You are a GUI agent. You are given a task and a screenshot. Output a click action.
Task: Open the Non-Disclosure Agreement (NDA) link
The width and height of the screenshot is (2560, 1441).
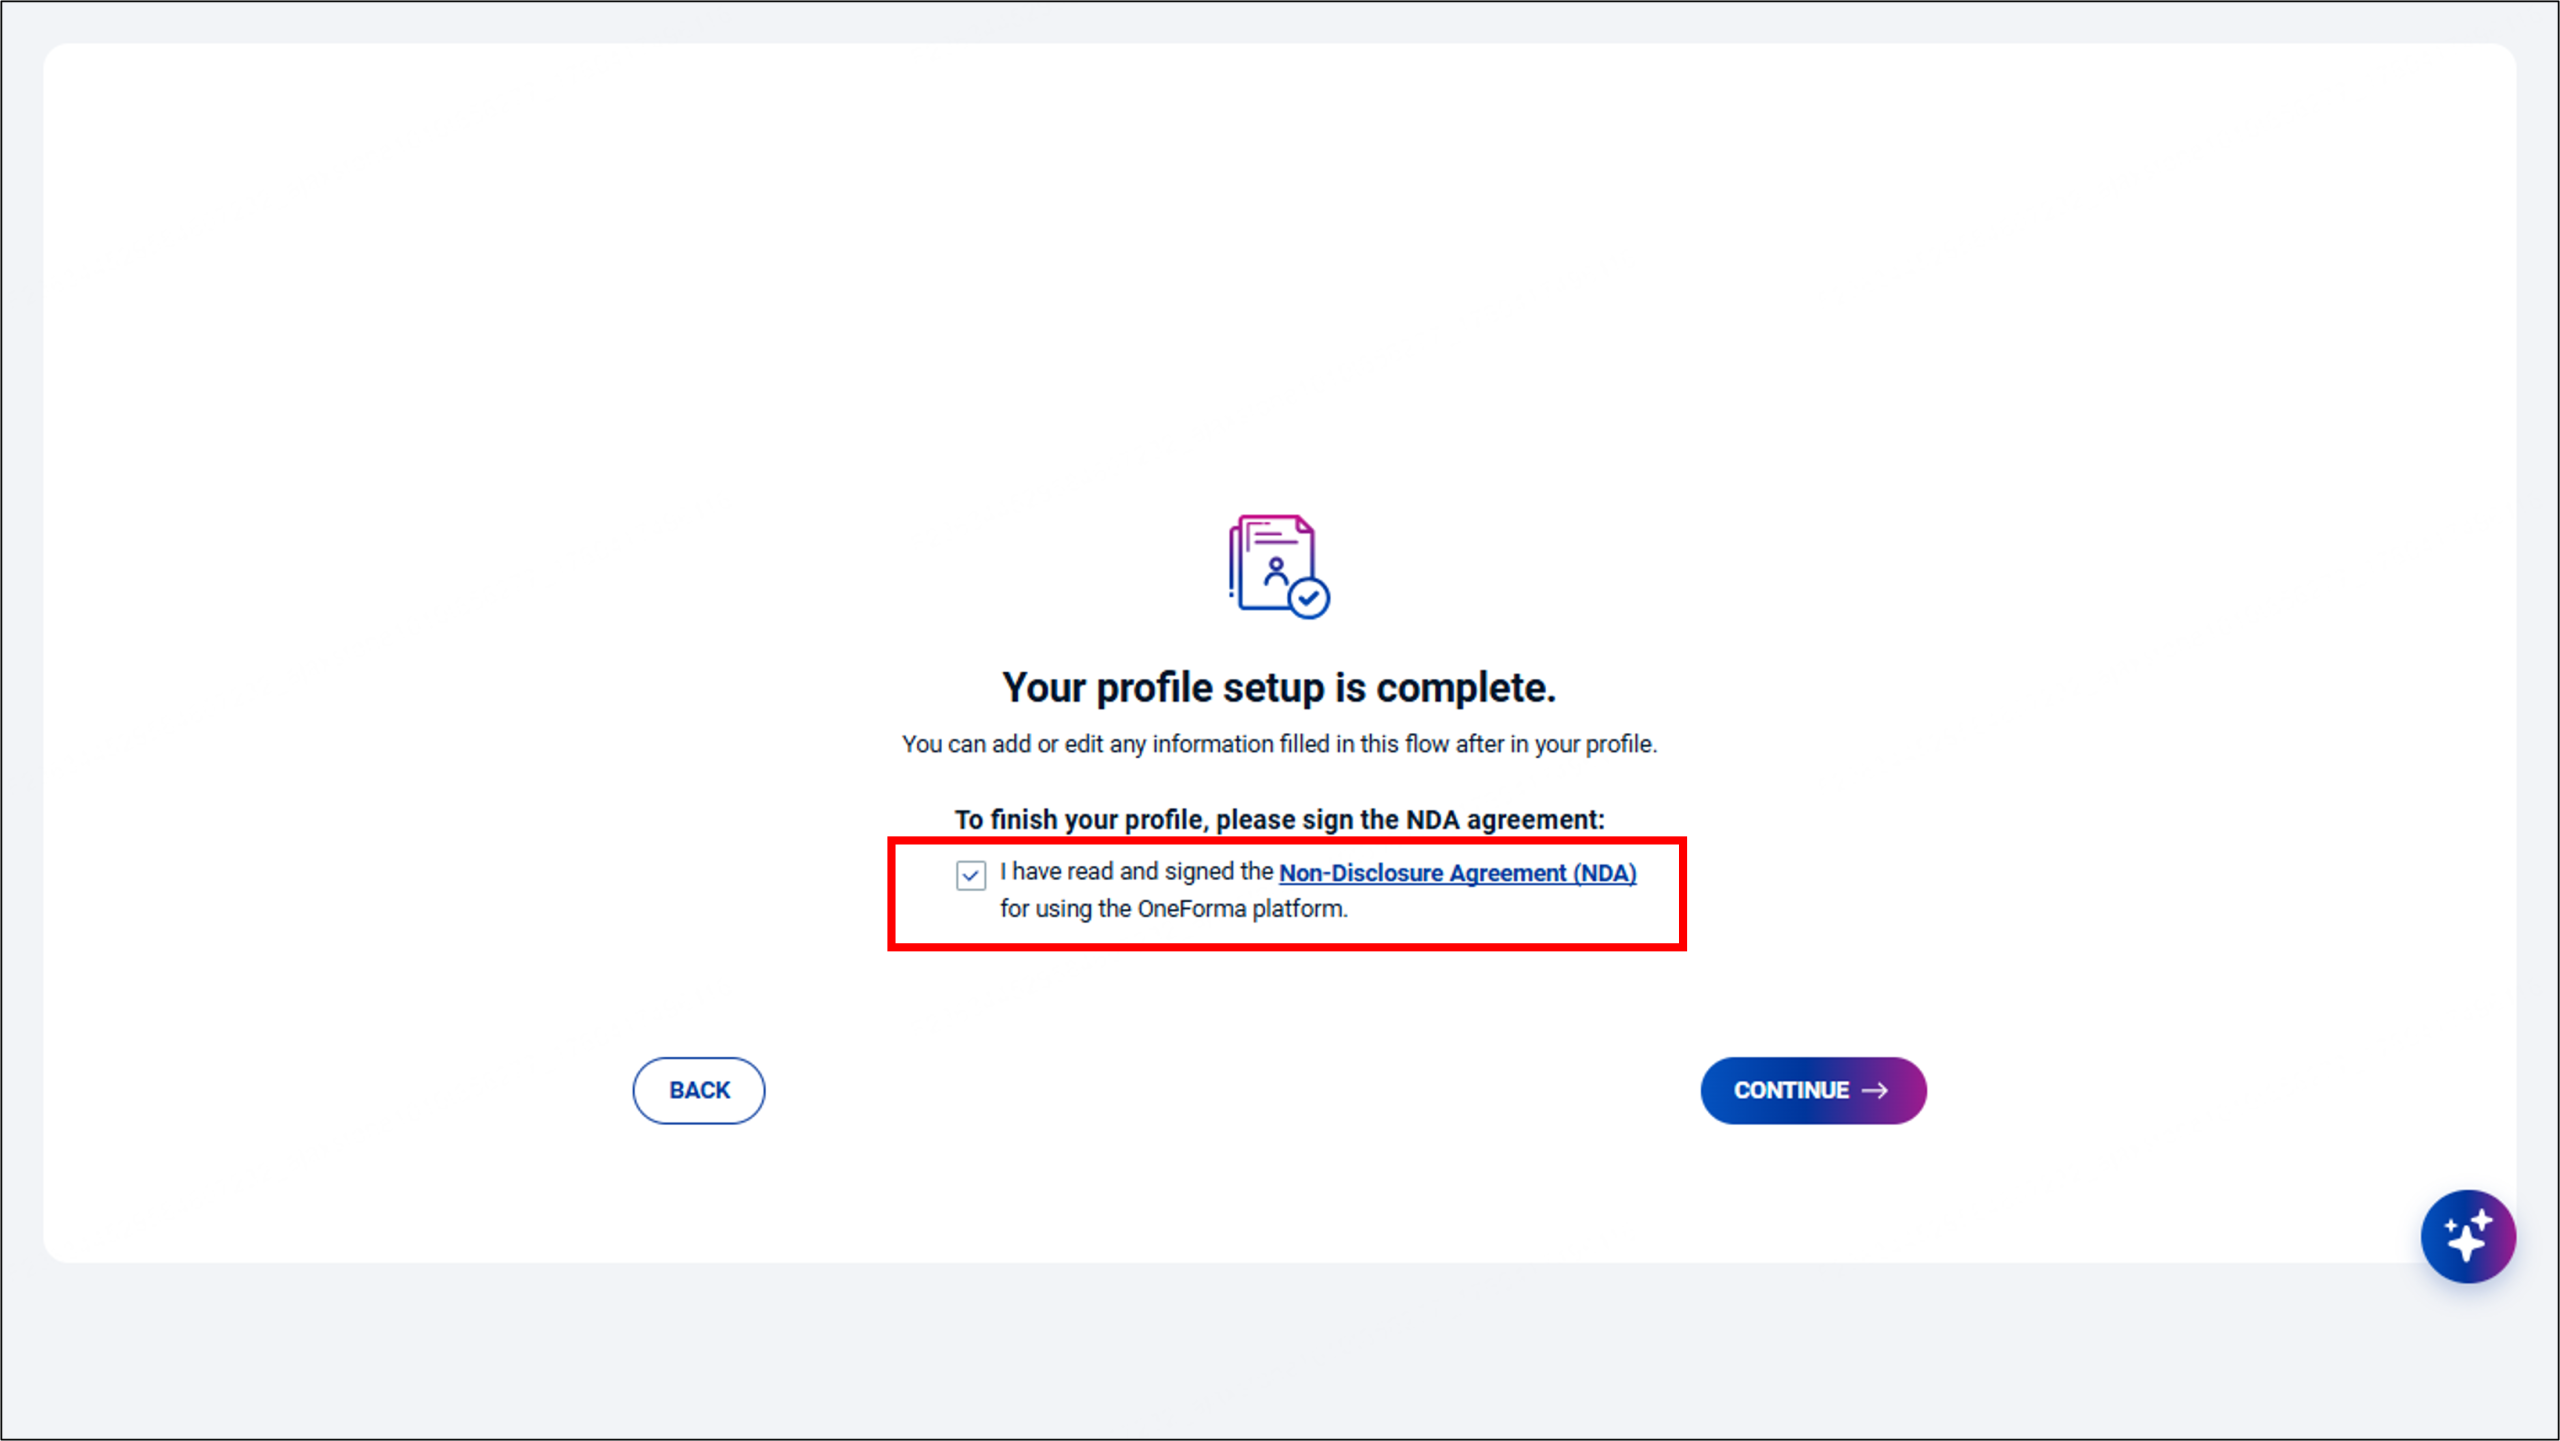click(x=1457, y=873)
